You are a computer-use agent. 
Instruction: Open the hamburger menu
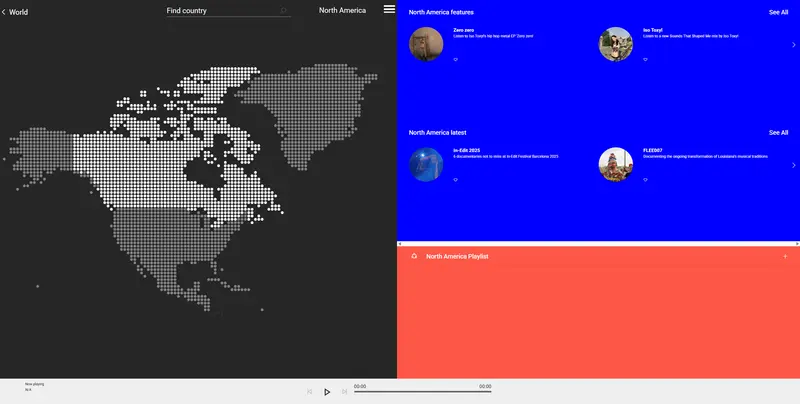(389, 9)
